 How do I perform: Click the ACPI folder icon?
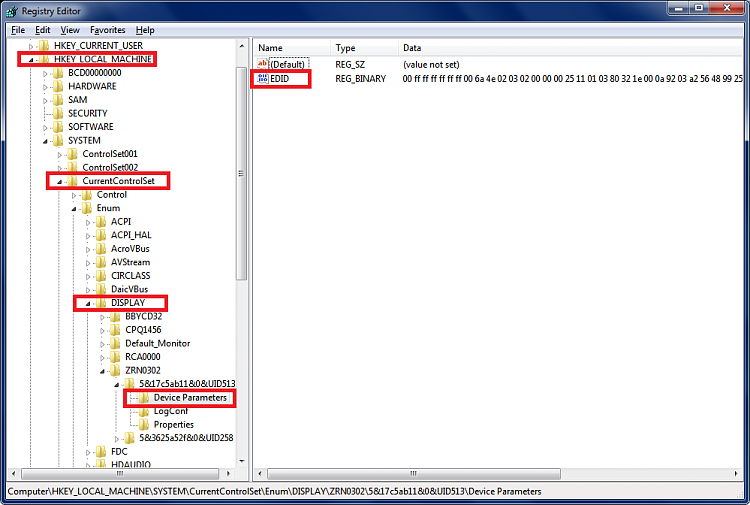click(x=101, y=221)
